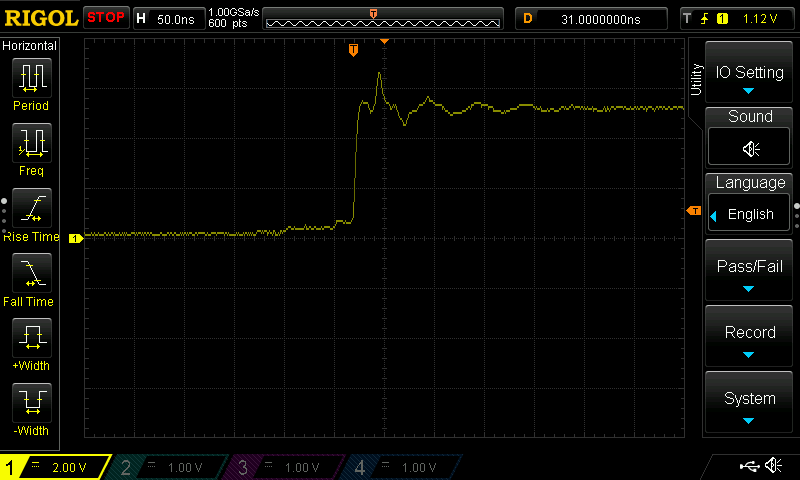Image resolution: width=800 pixels, height=480 pixels.
Task: Expand the Pass/Fail submenu
Action: coord(749,271)
